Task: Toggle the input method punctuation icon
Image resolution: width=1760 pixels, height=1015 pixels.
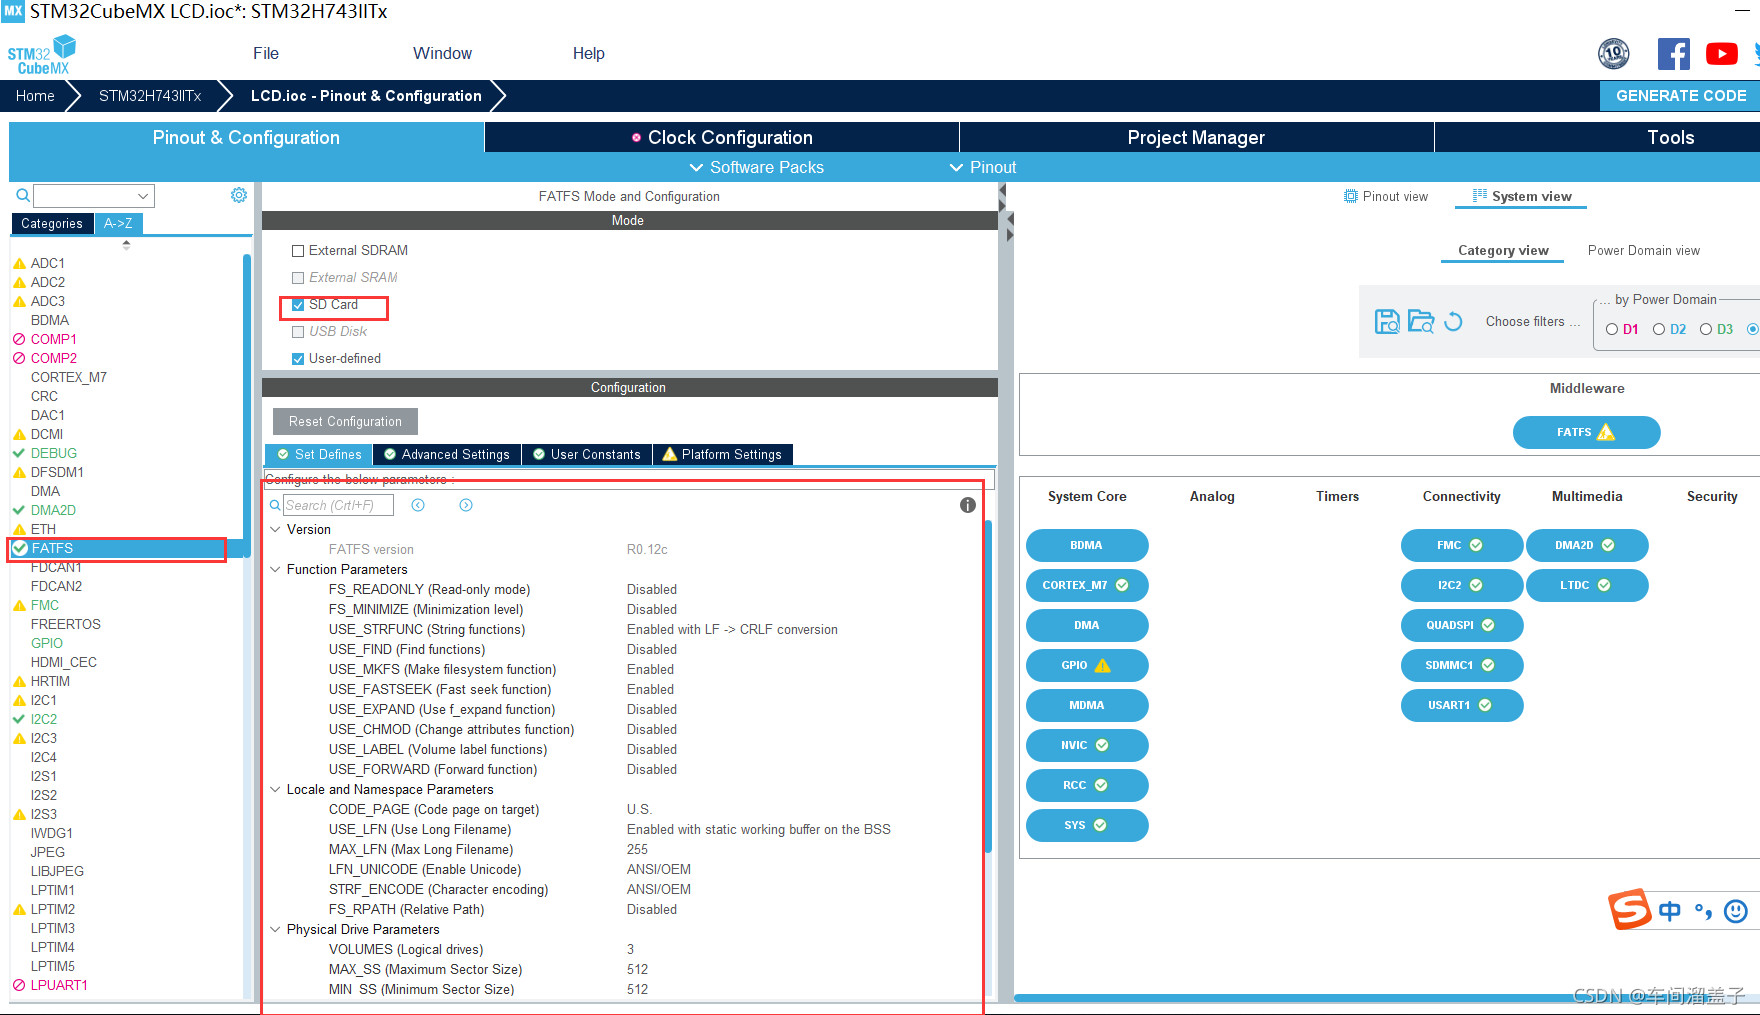Action: click(1703, 911)
